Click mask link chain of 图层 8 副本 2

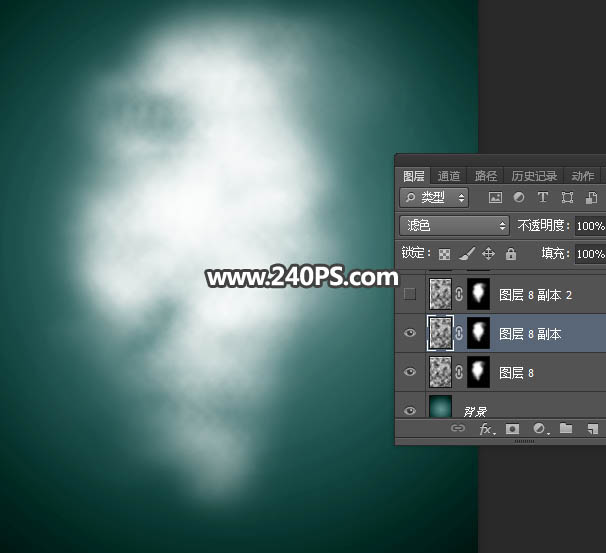(459, 294)
